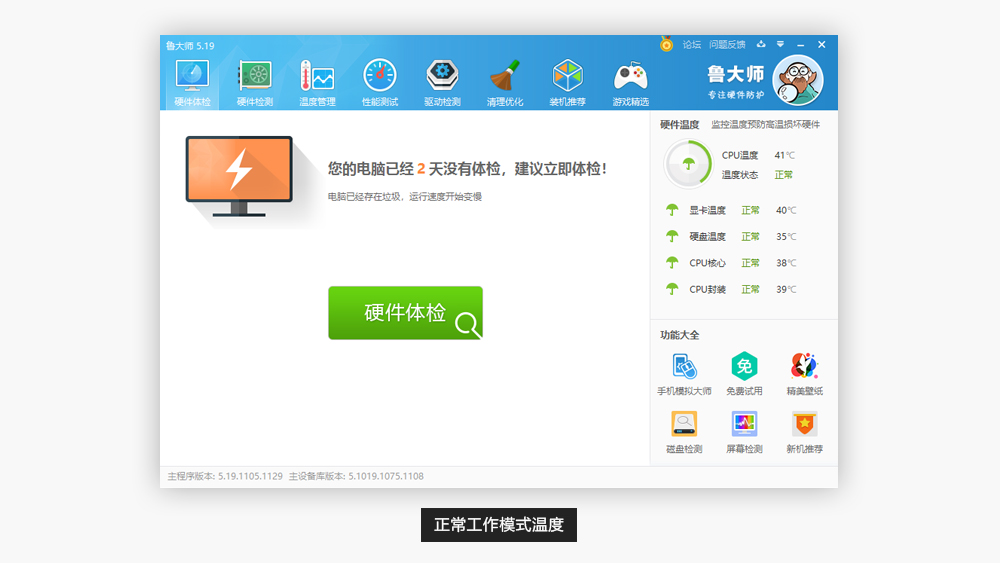Switch to 硬件检测 tab

254,83
